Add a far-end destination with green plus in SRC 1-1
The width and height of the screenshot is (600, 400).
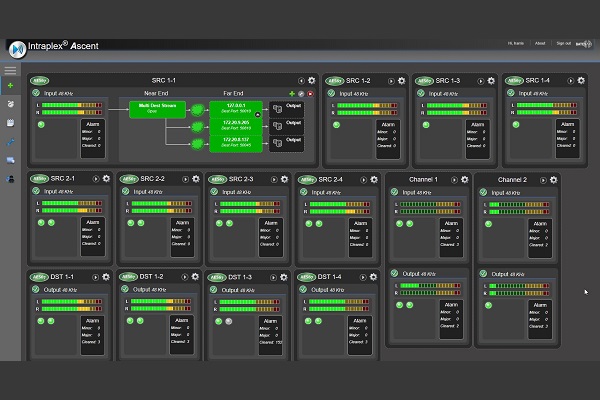292,93
